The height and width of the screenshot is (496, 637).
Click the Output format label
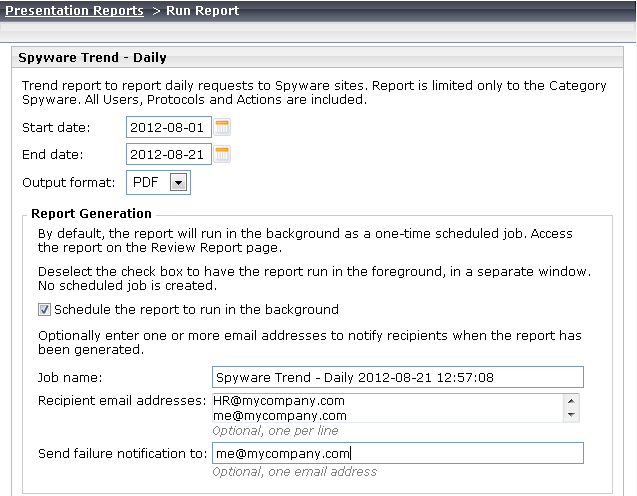(69, 182)
